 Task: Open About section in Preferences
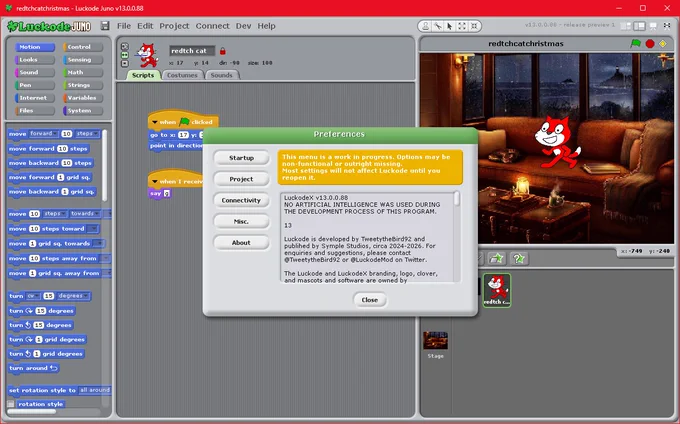coord(242,243)
